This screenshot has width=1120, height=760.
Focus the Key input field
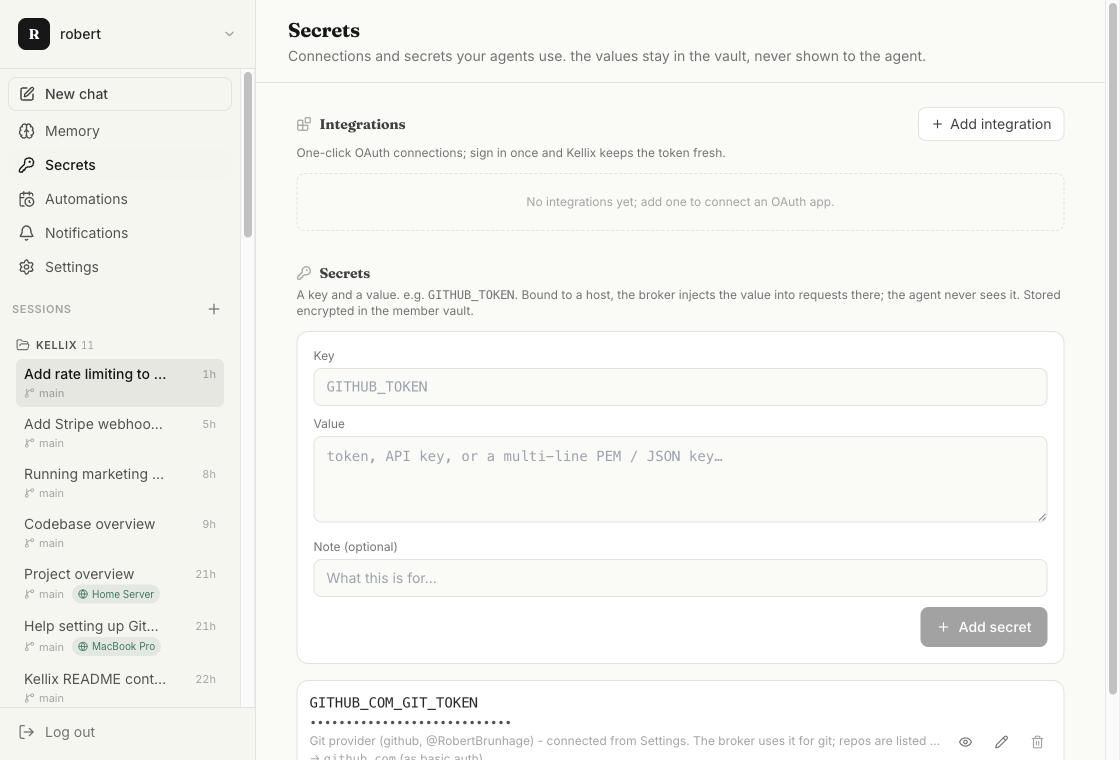680,387
